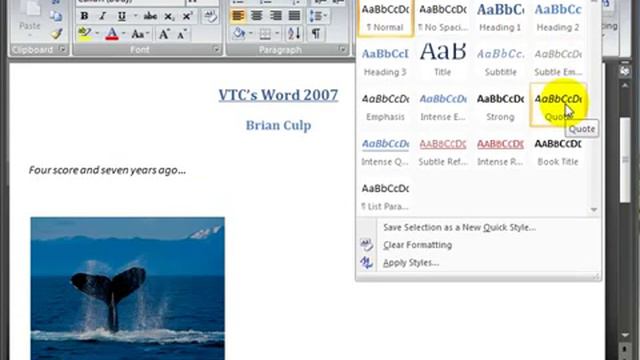Apply the Heading 2 style
Image resolution: width=640 pixels, height=360 pixels.
coord(558,18)
